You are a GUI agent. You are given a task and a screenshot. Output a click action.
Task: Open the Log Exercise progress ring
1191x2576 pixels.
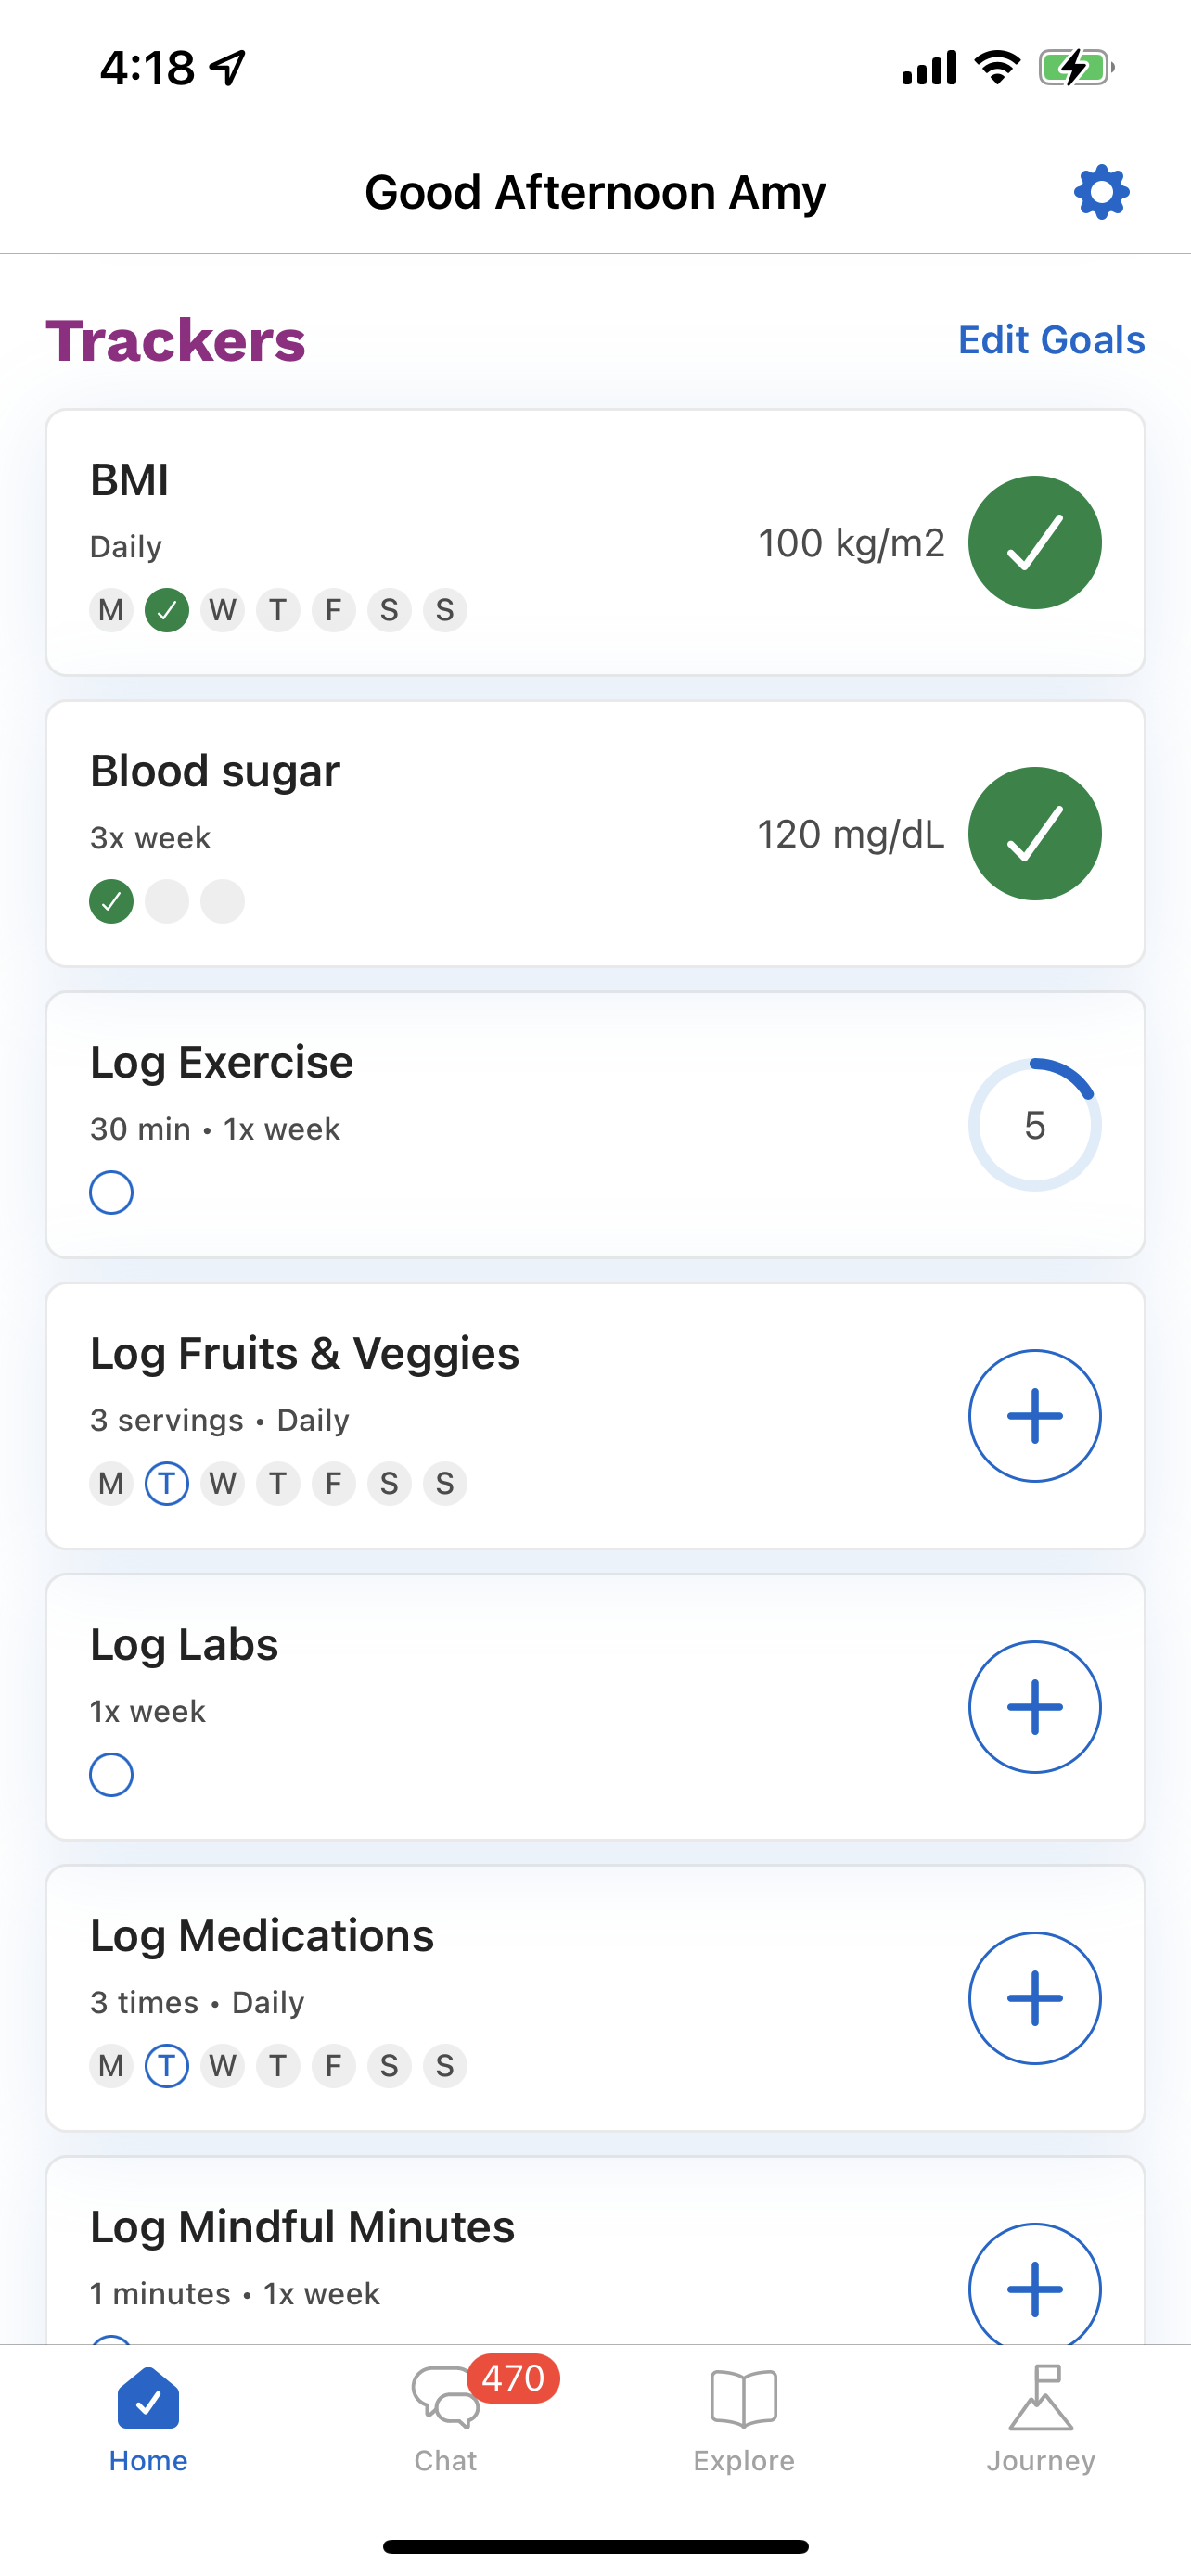coord(1034,1125)
